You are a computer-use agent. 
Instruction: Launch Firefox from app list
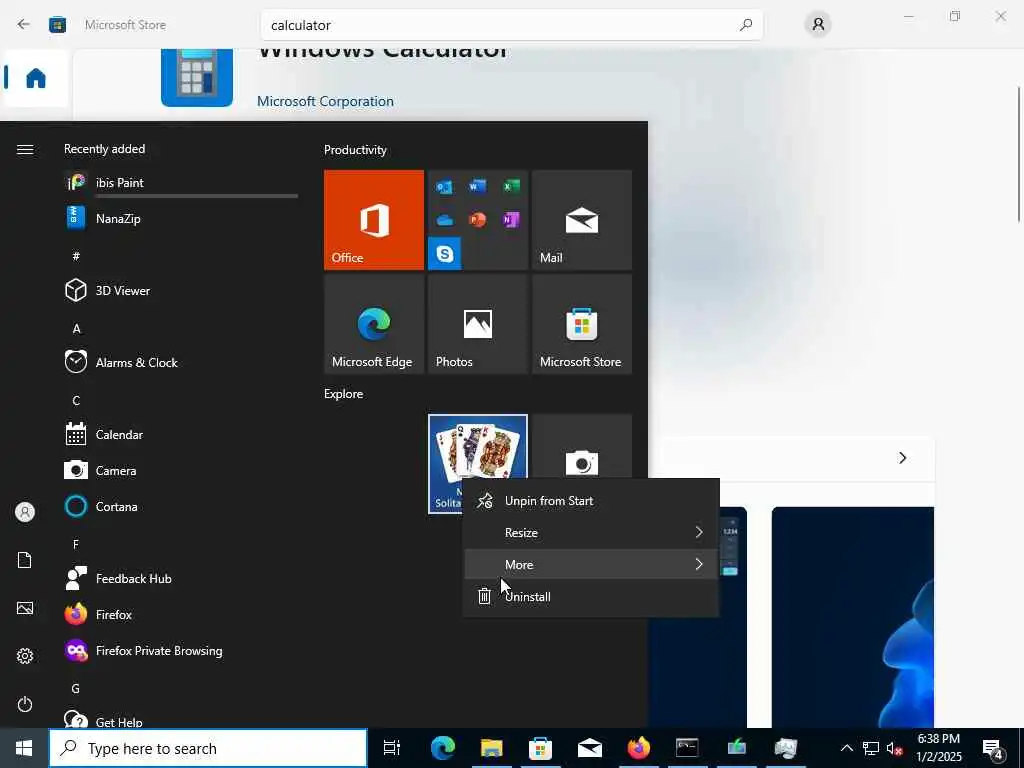[x=181, y=614]
